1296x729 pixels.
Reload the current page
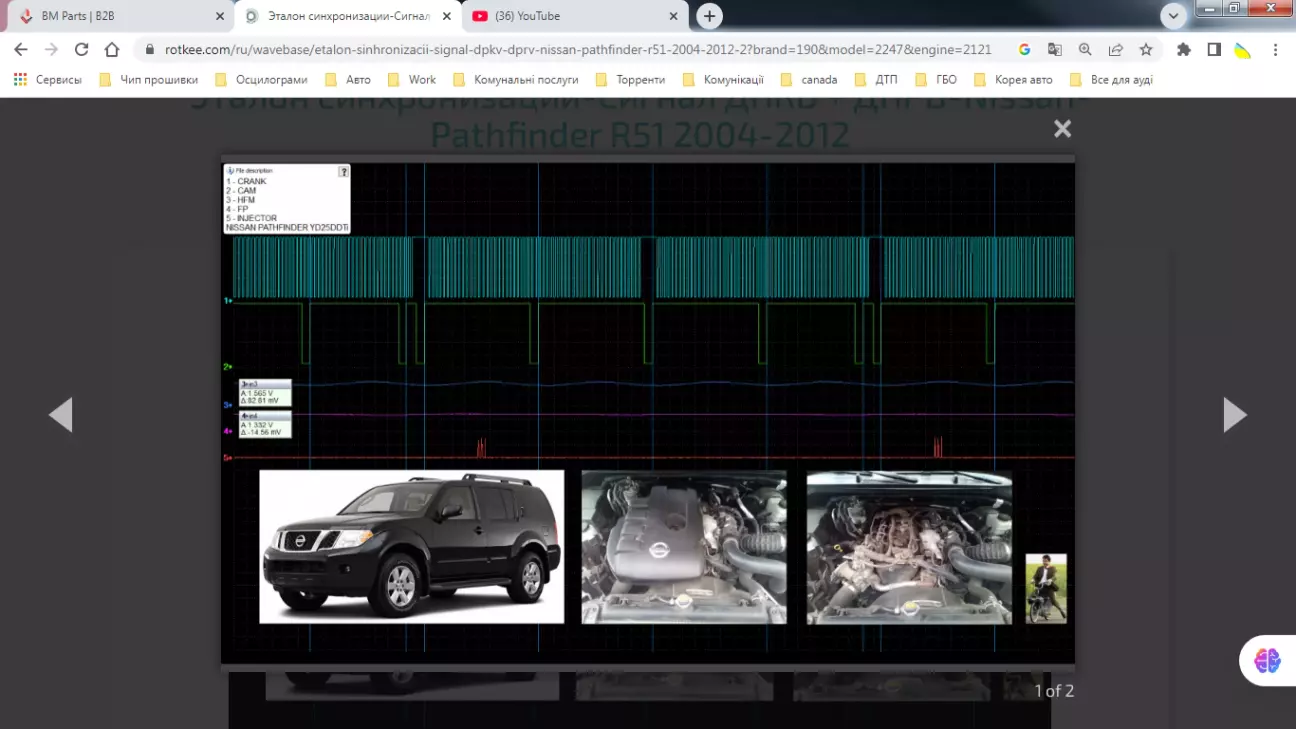[82, 49]
